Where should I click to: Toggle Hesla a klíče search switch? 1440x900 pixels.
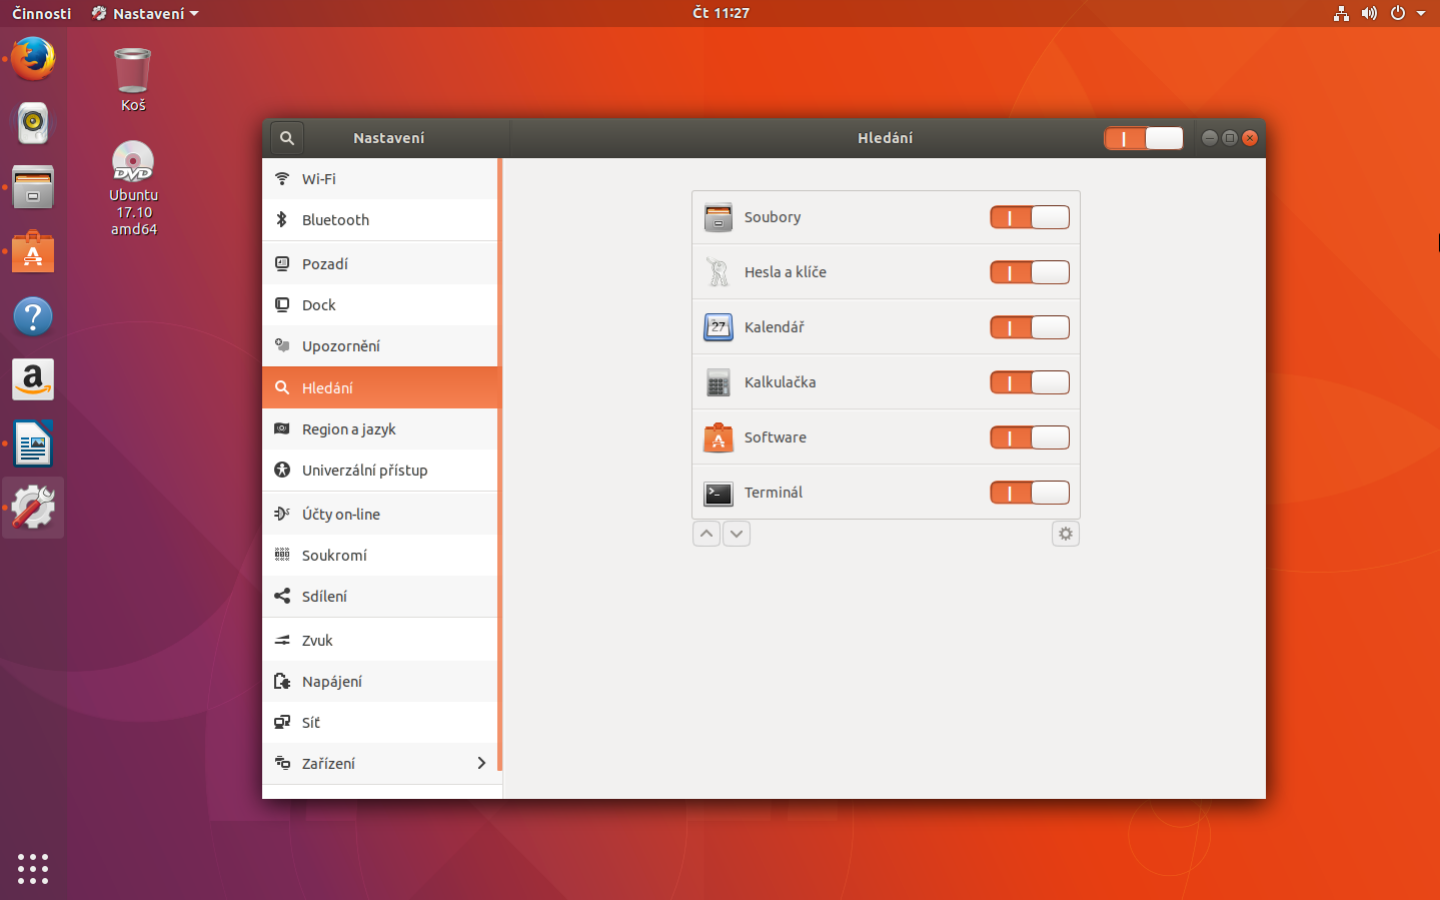tap(1029, 272)
